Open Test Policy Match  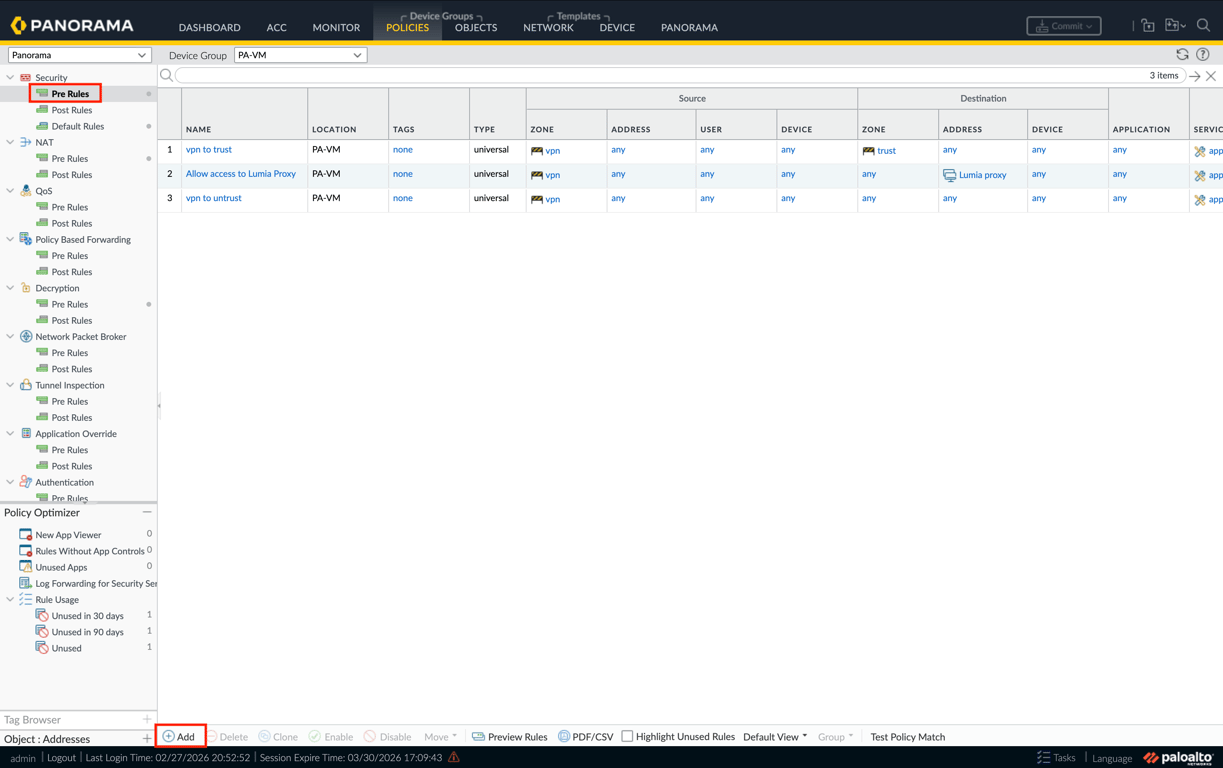click(908, 737)
